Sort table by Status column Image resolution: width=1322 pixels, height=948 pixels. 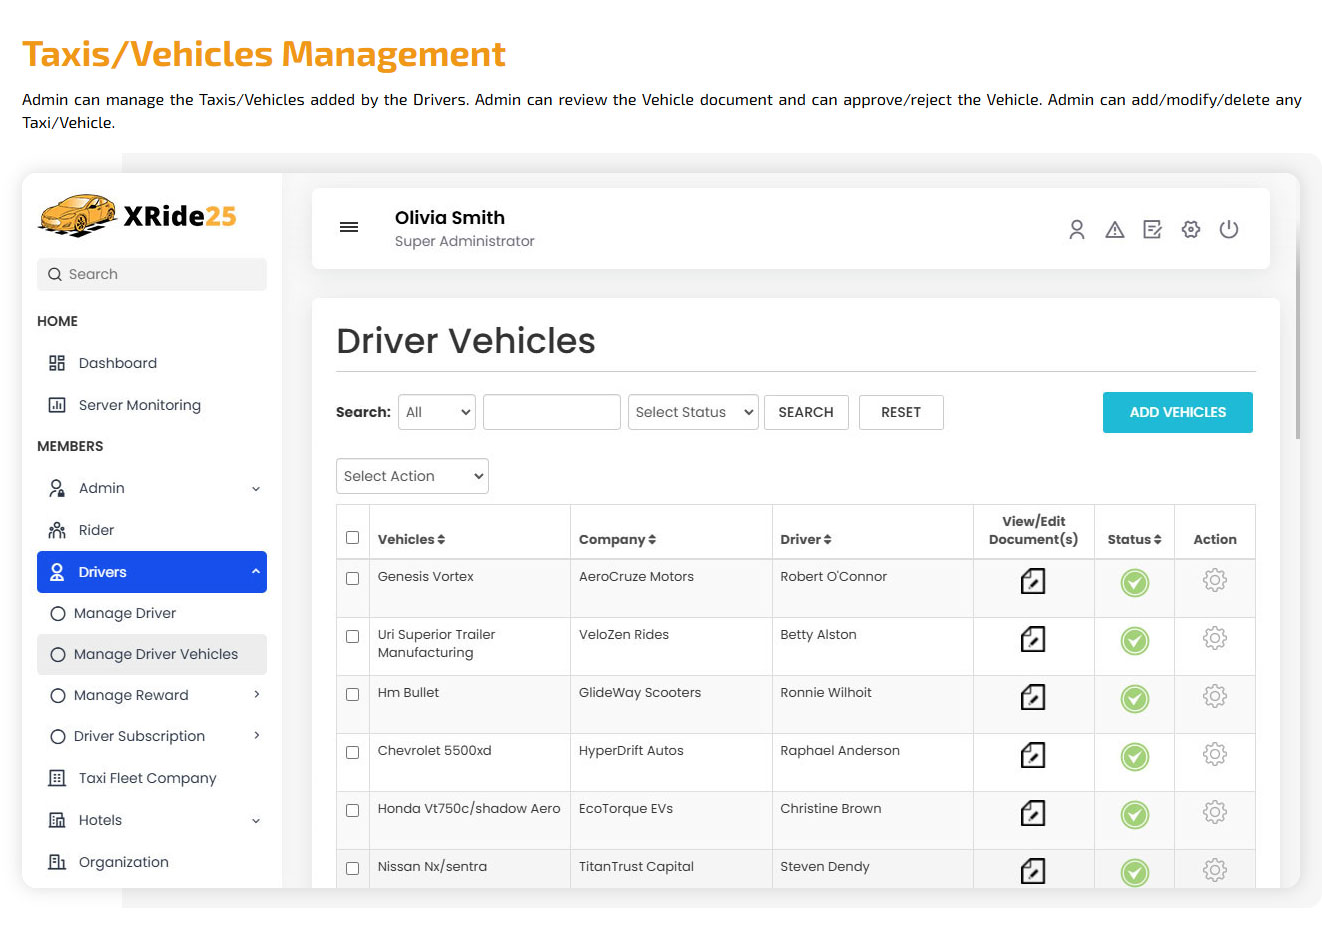click(1135, 539)
